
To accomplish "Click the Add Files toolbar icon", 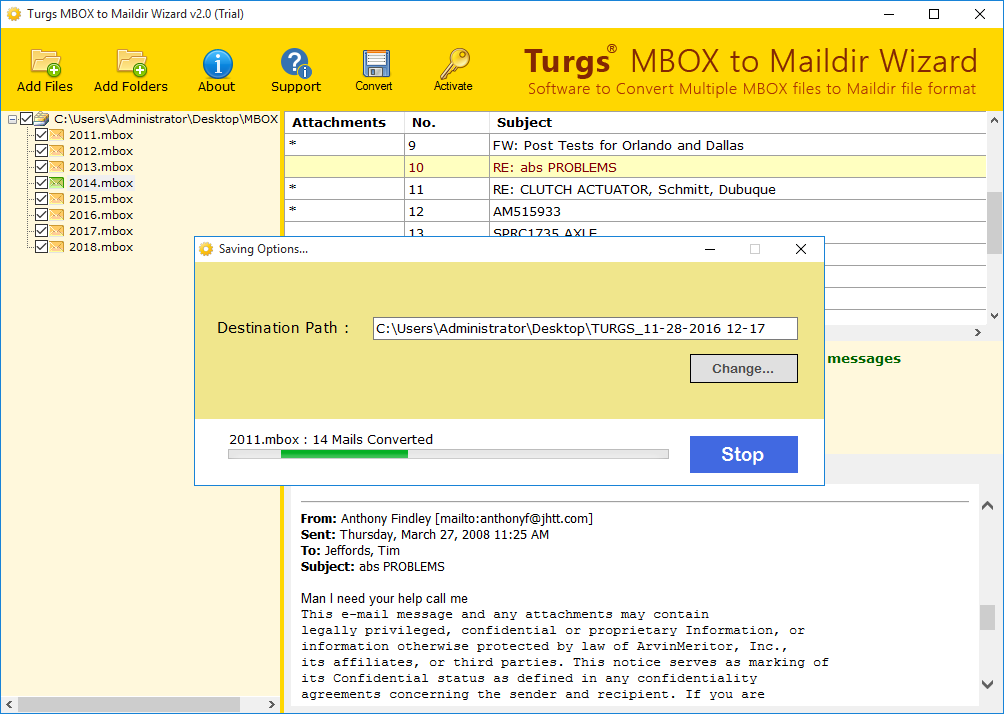I will 45,63.
